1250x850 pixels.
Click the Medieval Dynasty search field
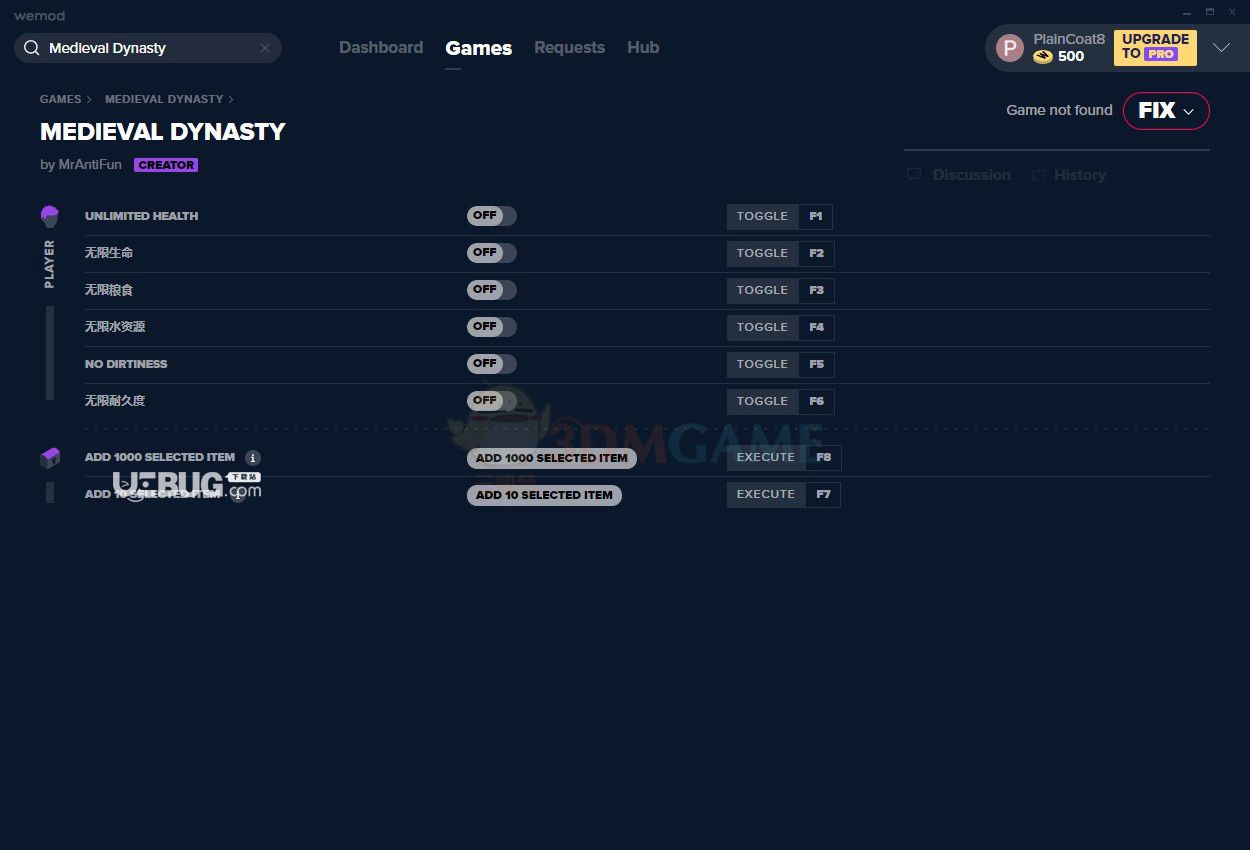pos(148,48)
